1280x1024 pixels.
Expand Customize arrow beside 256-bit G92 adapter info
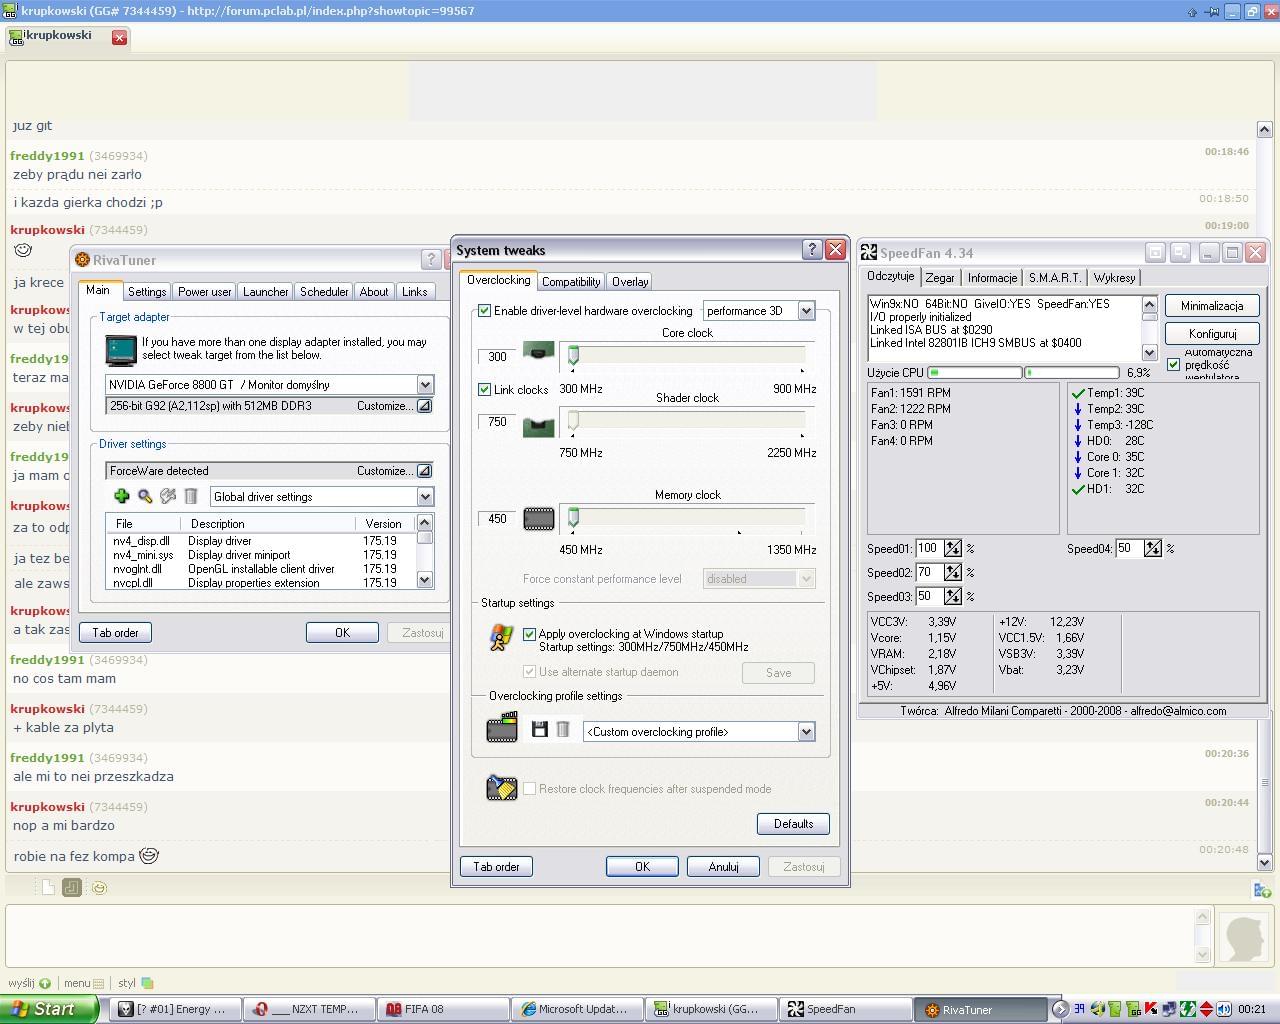coord(424,406)
